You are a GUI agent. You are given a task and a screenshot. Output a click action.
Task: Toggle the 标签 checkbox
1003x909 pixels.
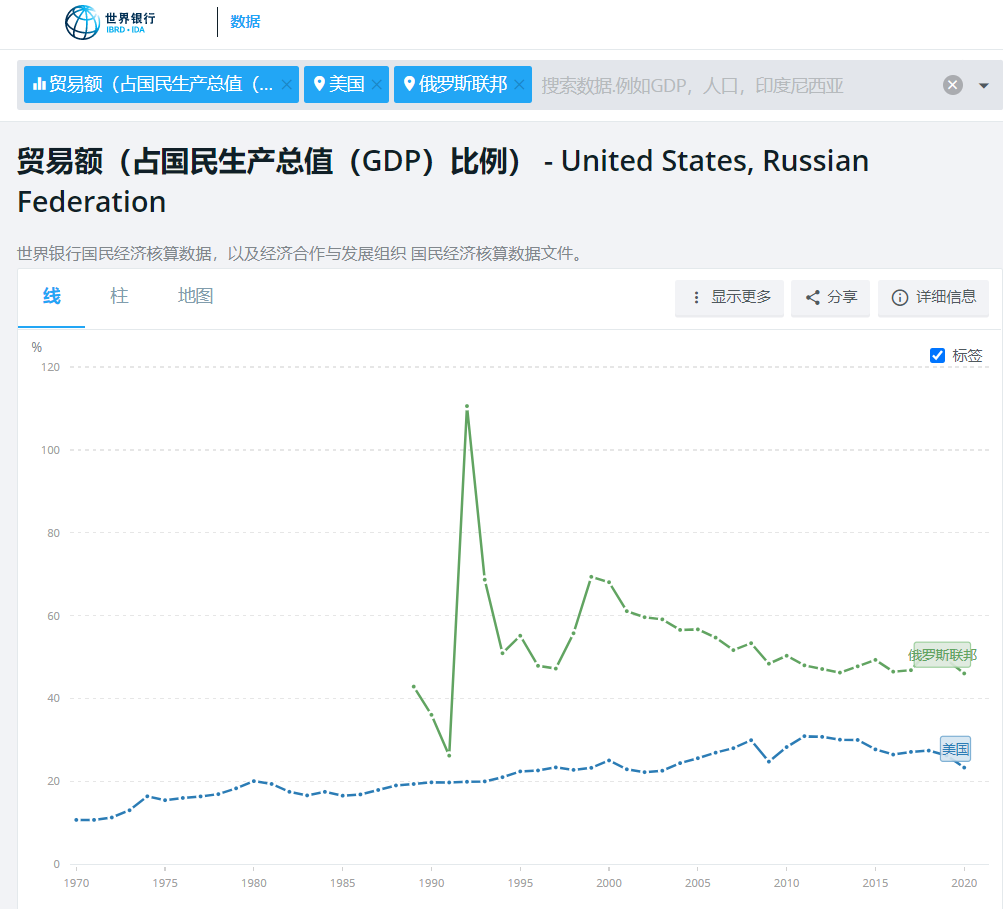pos(937,355)
